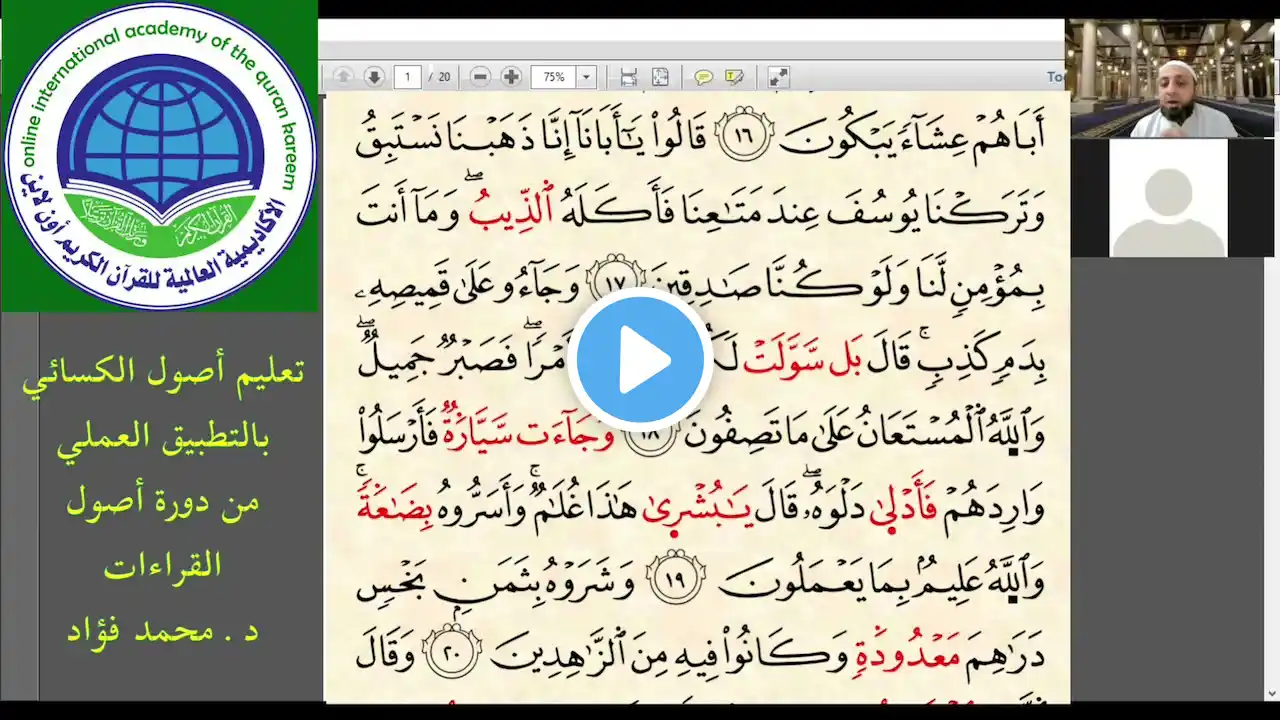This screenshot has height=720, width=1280.
Task: Open the zoom level dropdown arrow
Action: pos(587,77)
